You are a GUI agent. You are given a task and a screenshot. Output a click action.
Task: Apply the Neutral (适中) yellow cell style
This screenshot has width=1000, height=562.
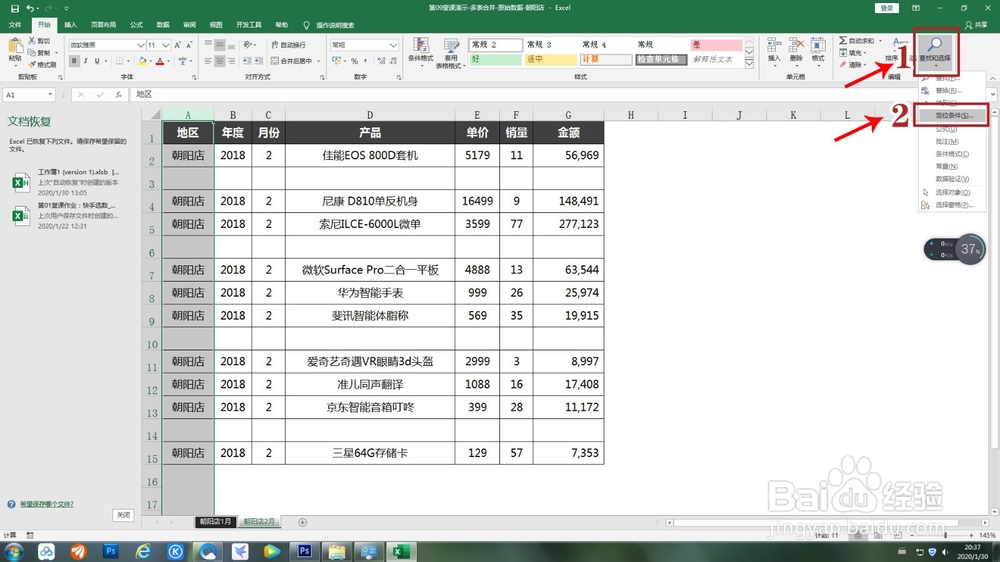pyautogui.click(x=550, y=59)
